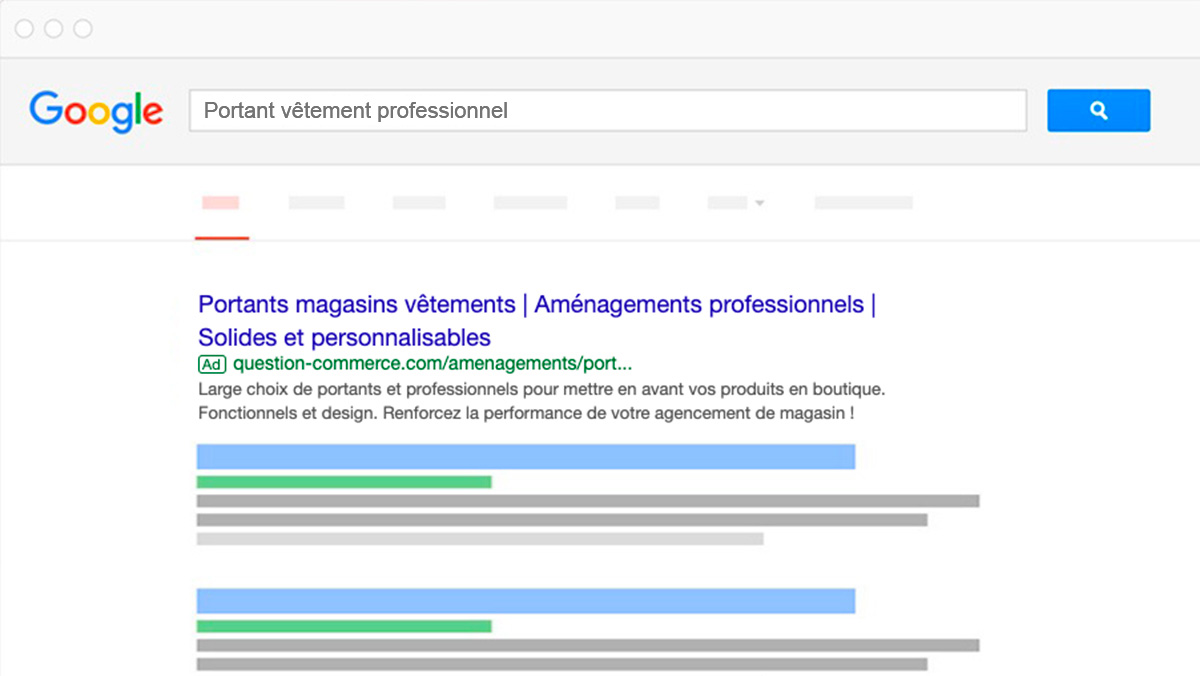
Task: Open the first gray tab right of the red tab
Action: [316, 203]
